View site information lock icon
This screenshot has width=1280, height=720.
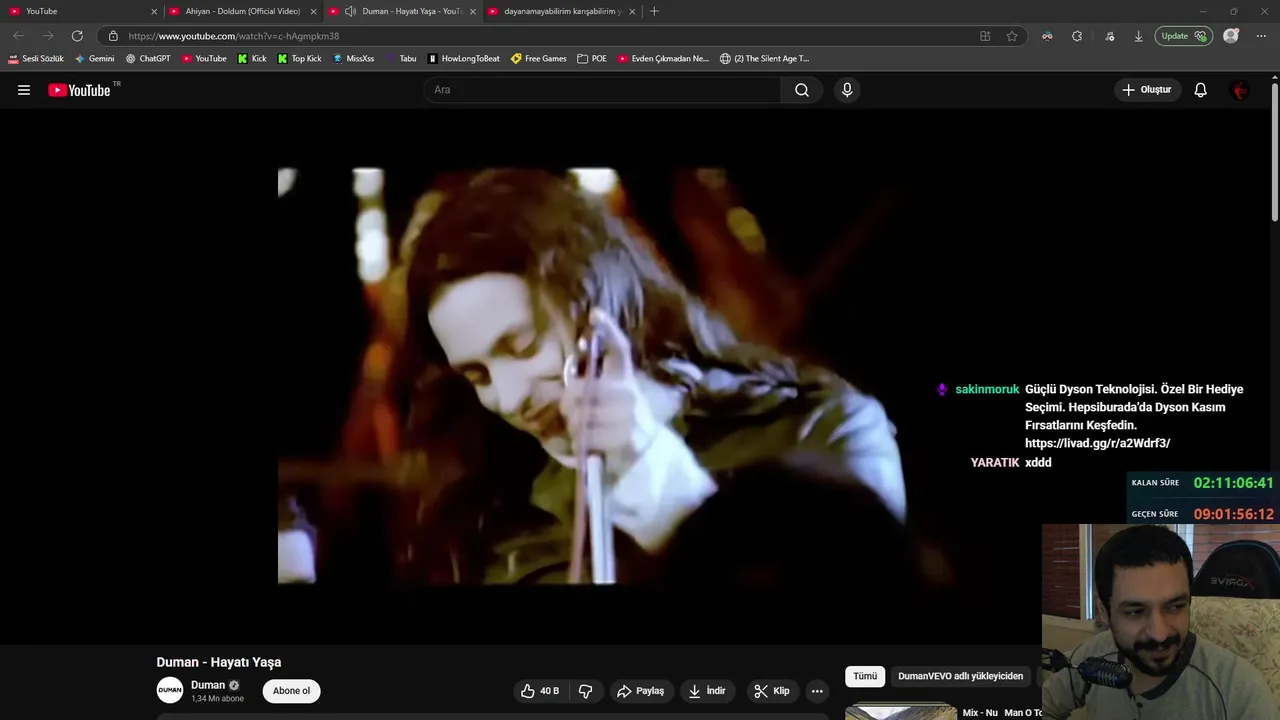pyautogui.click(x=113, y=36)
